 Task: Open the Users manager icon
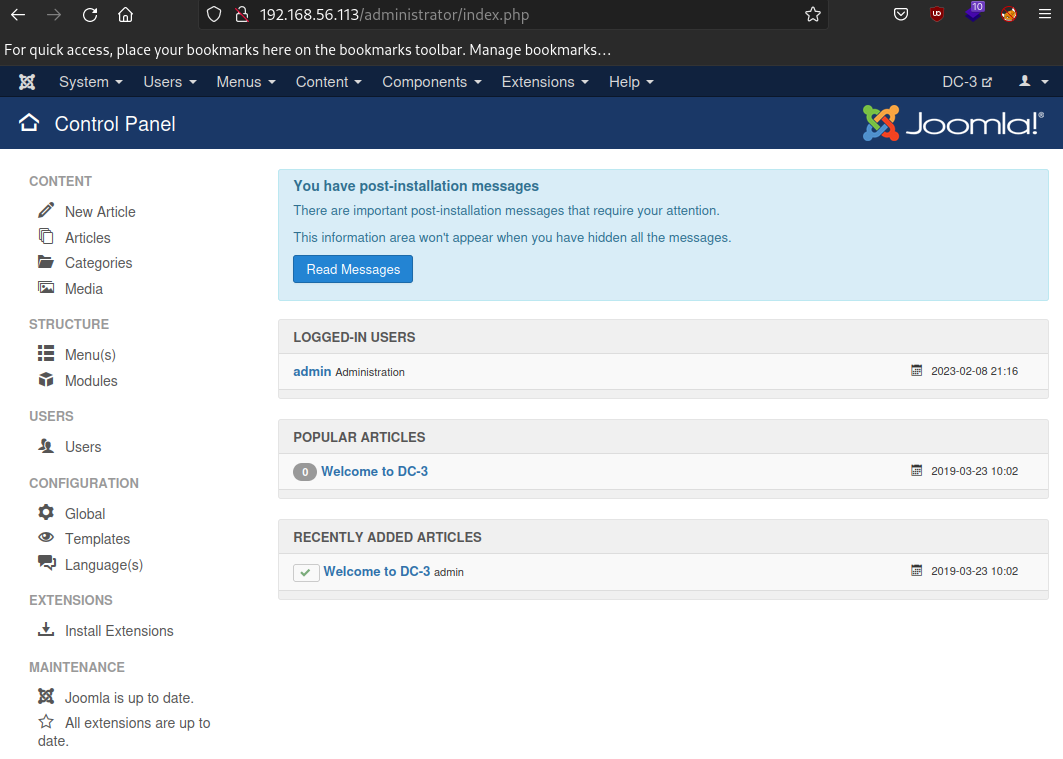[x=46, y=446]
